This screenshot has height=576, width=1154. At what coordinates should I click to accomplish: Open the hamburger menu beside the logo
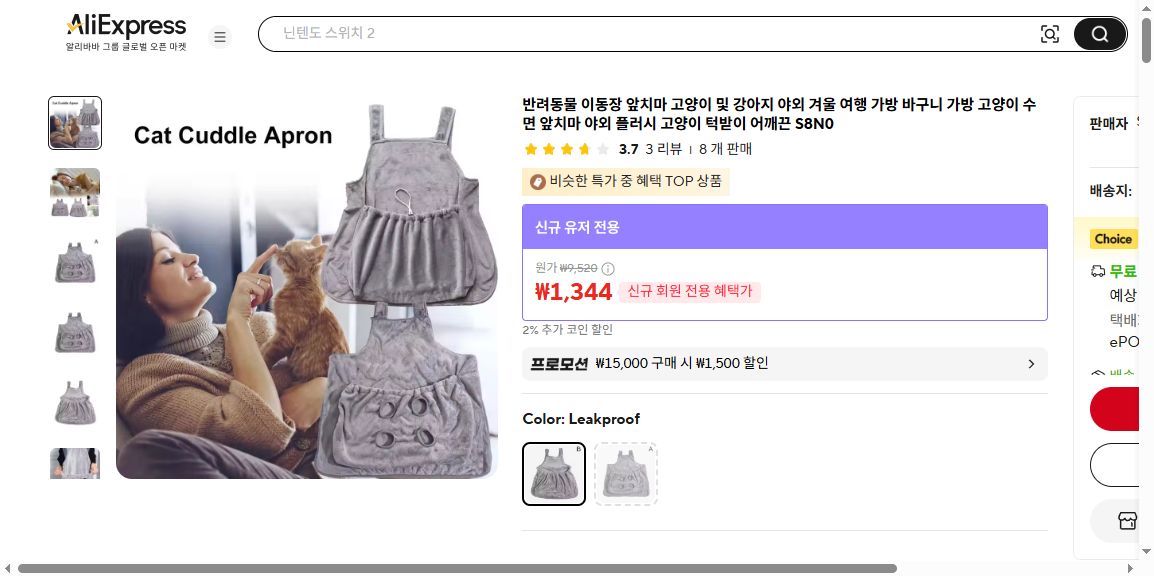pyautogui.click(x=220, y=36)
